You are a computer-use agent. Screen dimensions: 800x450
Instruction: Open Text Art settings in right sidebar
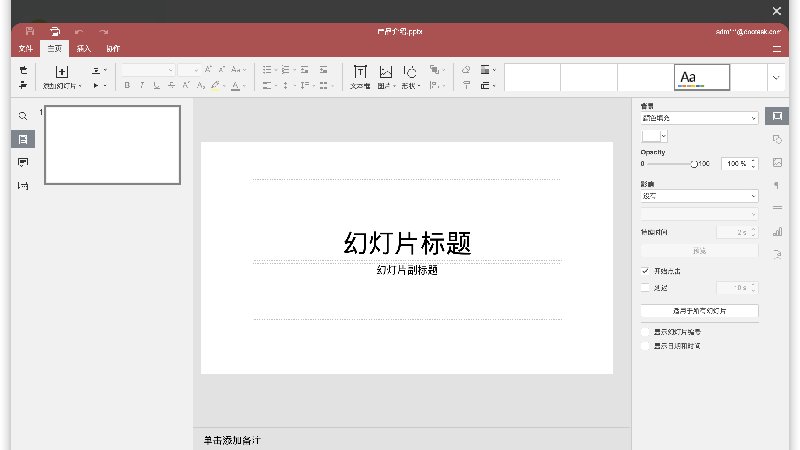click(777, 254)
